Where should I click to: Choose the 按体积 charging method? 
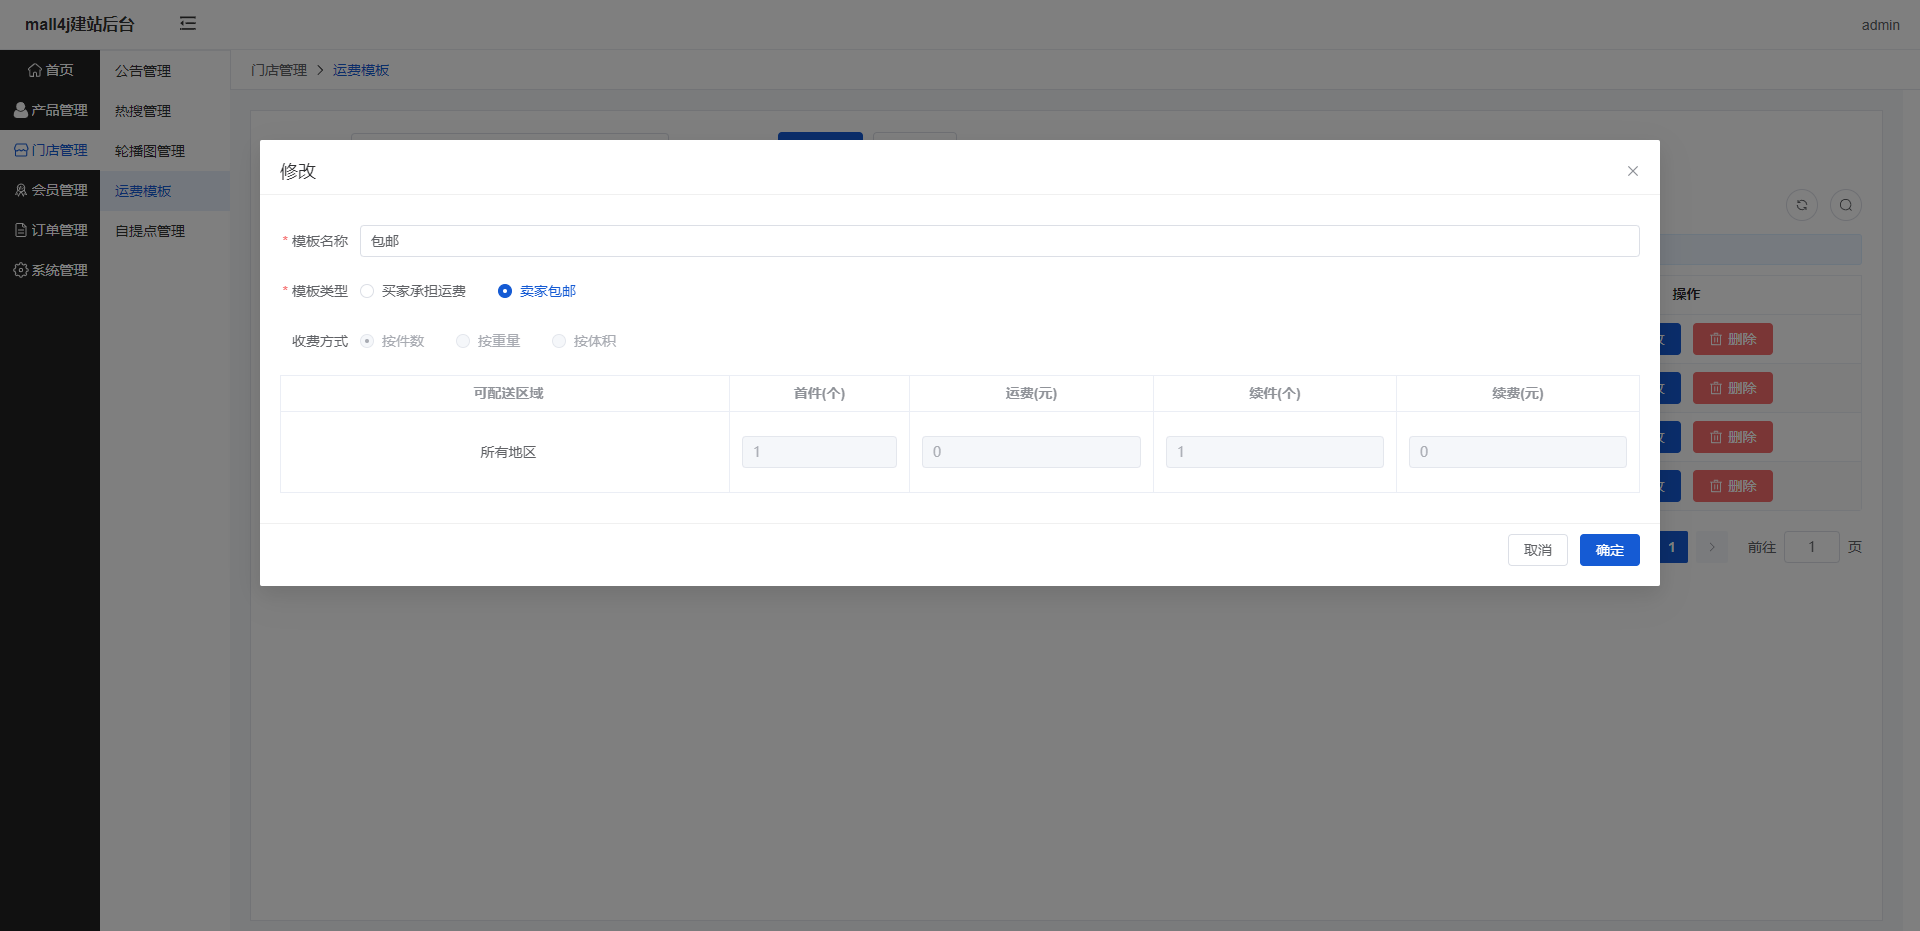pyautogui.click(x=559, y=341)
